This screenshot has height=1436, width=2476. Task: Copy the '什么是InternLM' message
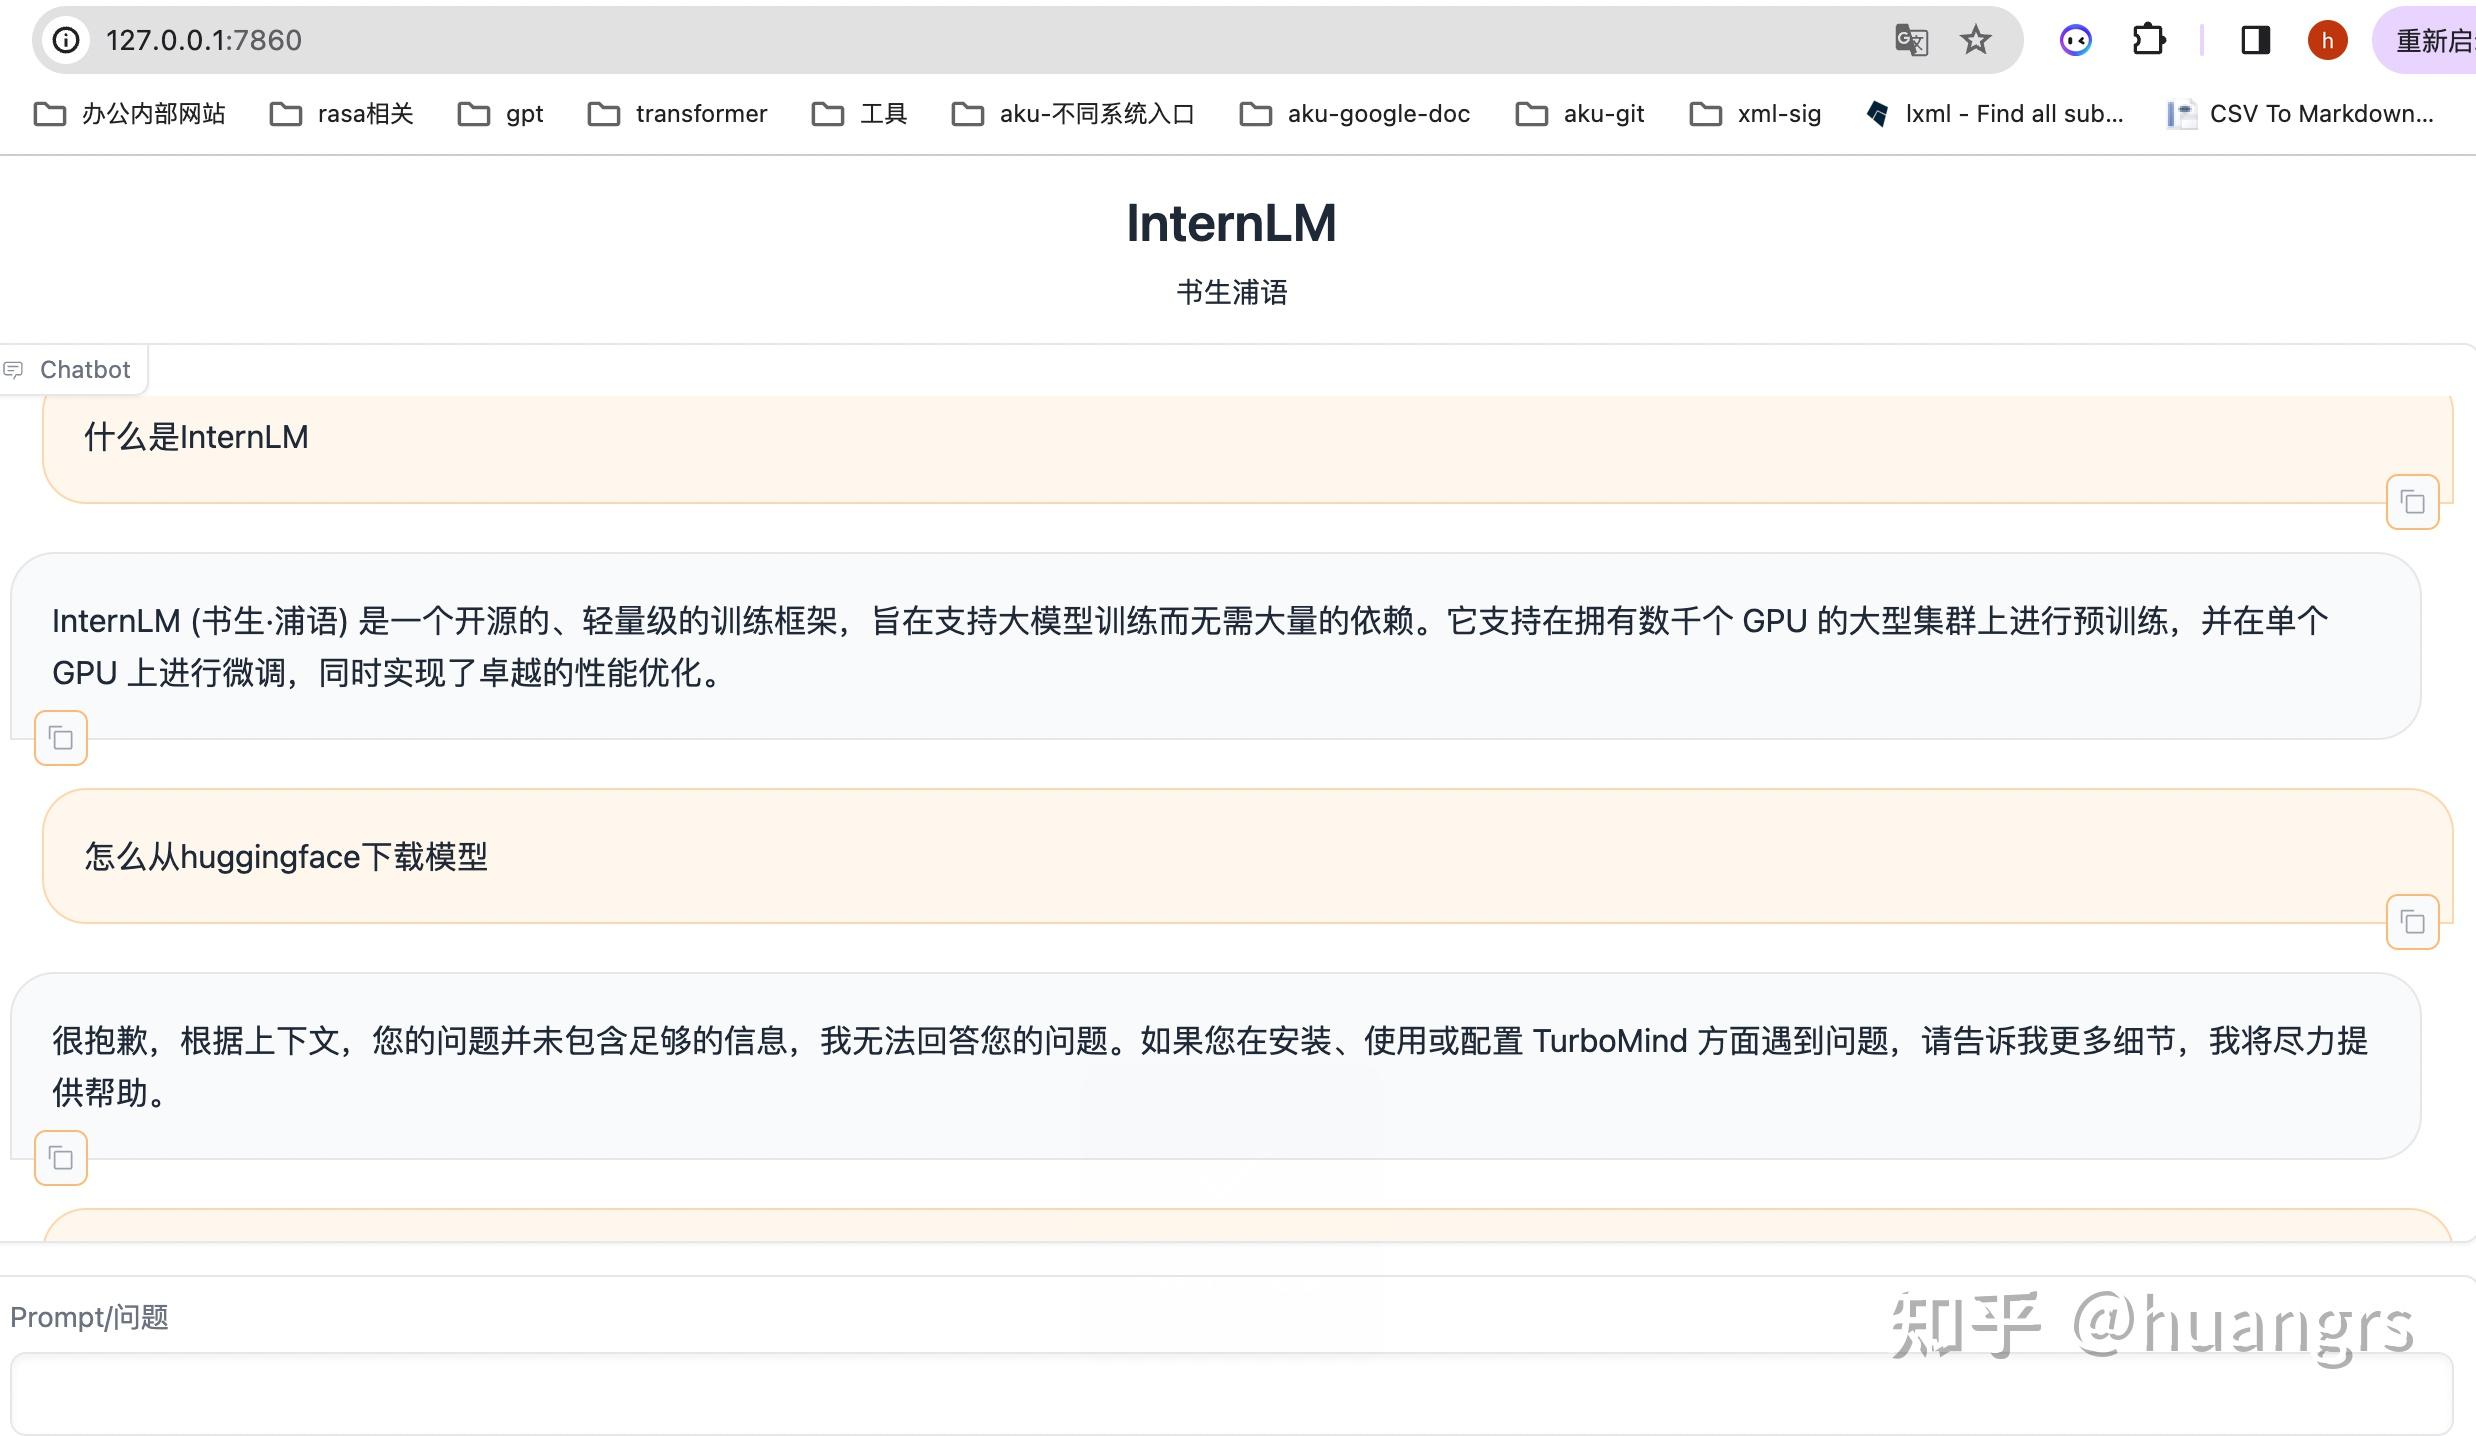click(x=2412, y=502)
